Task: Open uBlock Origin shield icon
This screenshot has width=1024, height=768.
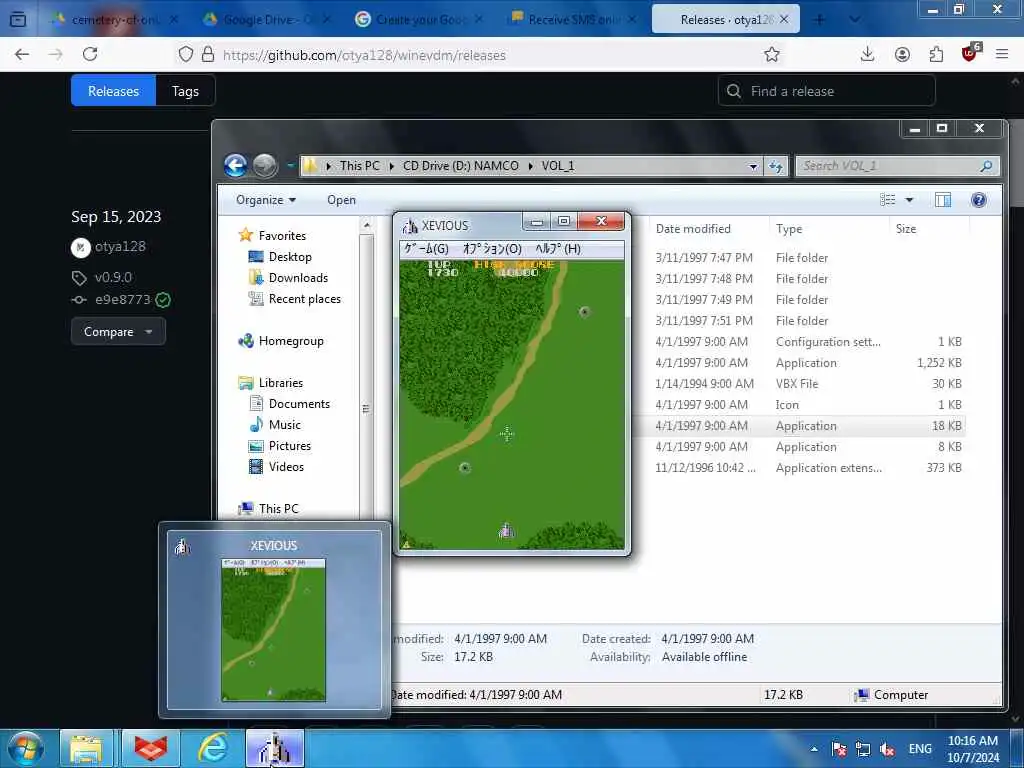Action: point(970,54)
